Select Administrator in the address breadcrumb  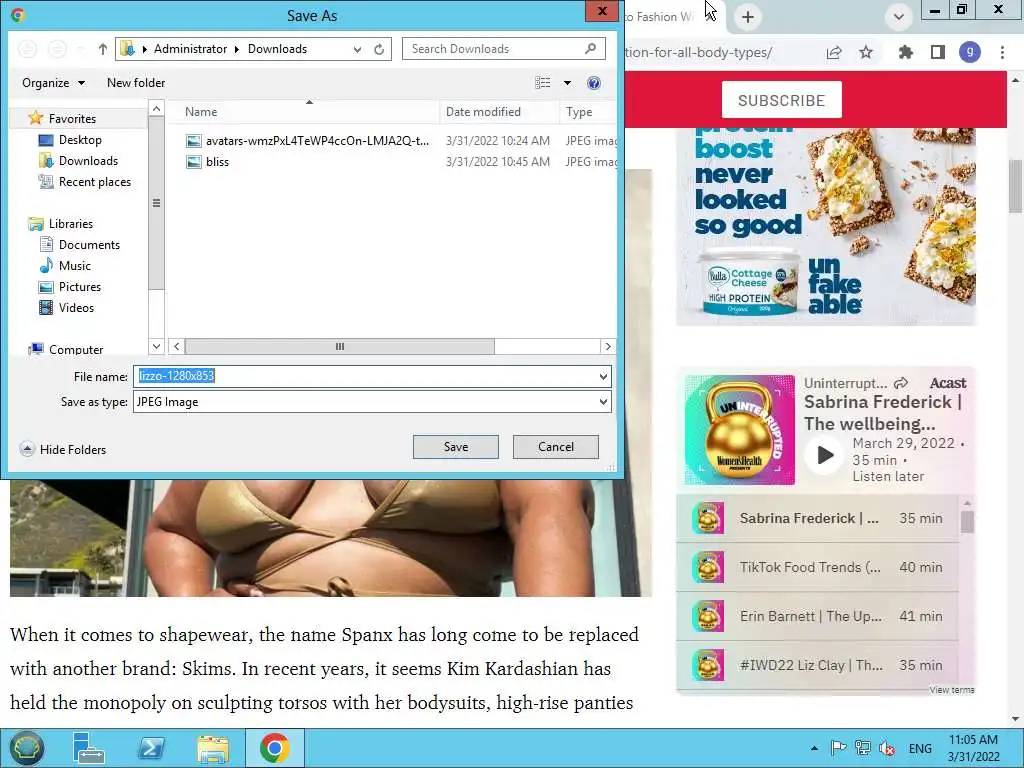(190, 49)
